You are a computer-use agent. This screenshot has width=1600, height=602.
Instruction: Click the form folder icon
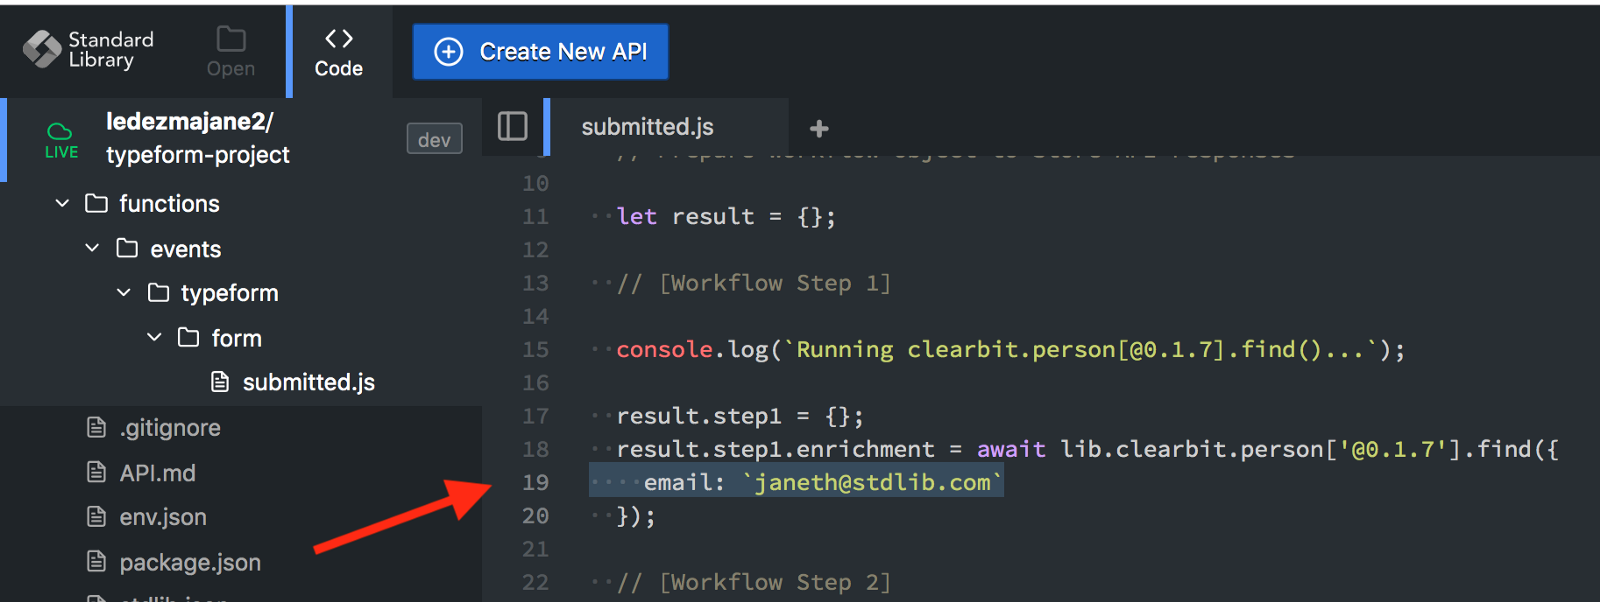pyautogui.click(x=189, y=337)
